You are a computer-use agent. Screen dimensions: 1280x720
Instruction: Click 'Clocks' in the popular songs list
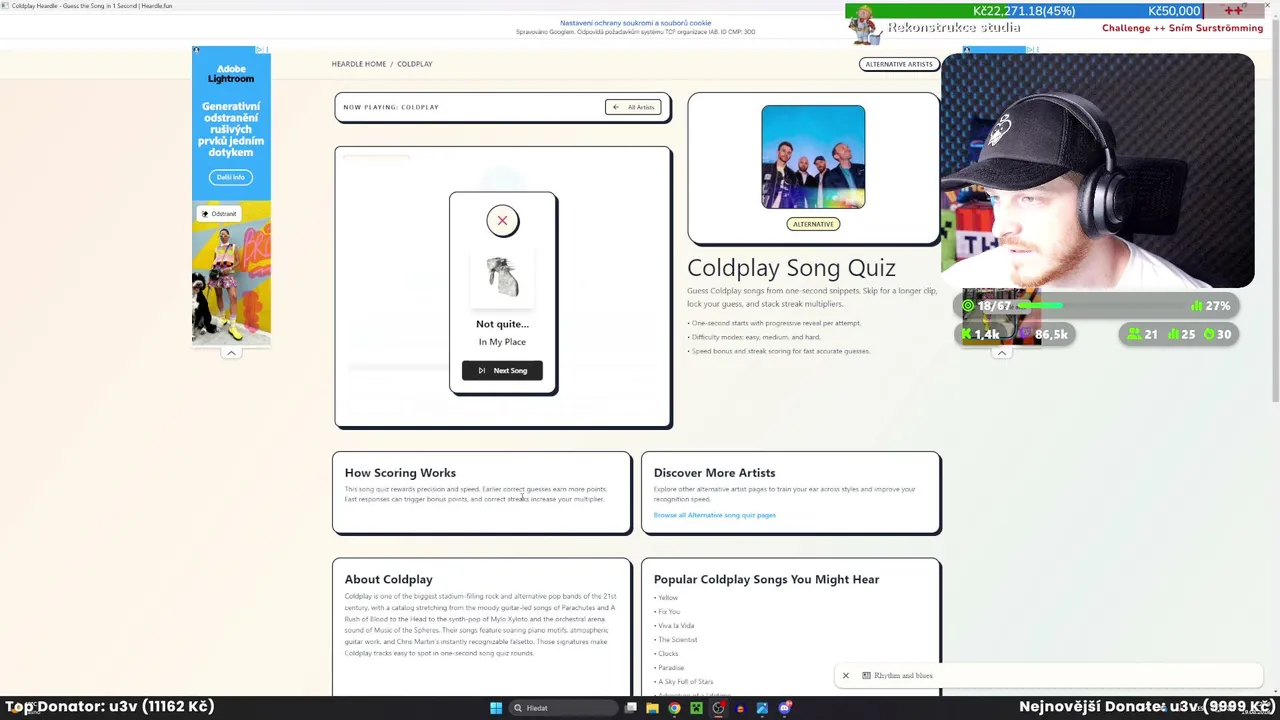668,654
